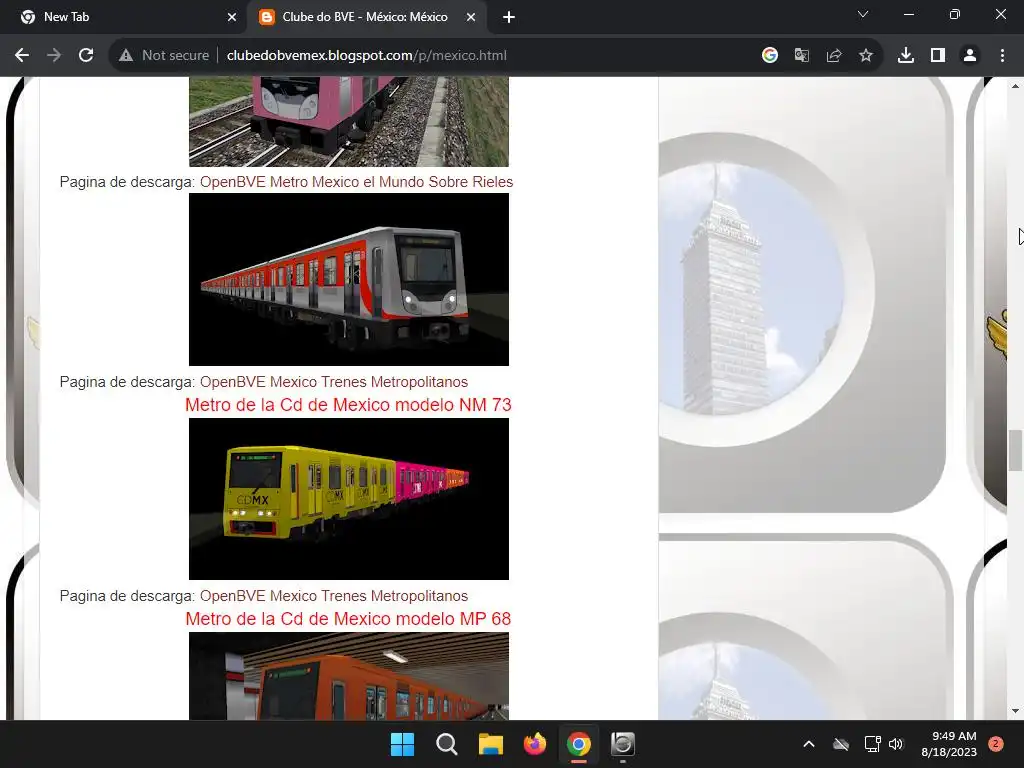Viewport: 1024px width, 768px height.
Task: Click the scrollbar down arrow
Action: point(1015,711)
